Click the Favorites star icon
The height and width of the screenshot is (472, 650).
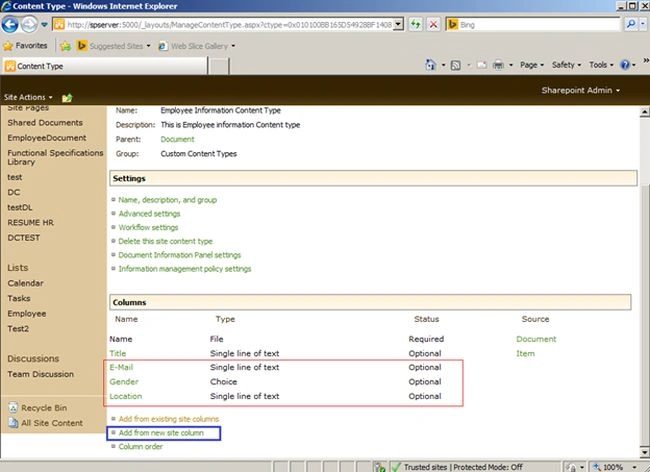pos(8,46)
